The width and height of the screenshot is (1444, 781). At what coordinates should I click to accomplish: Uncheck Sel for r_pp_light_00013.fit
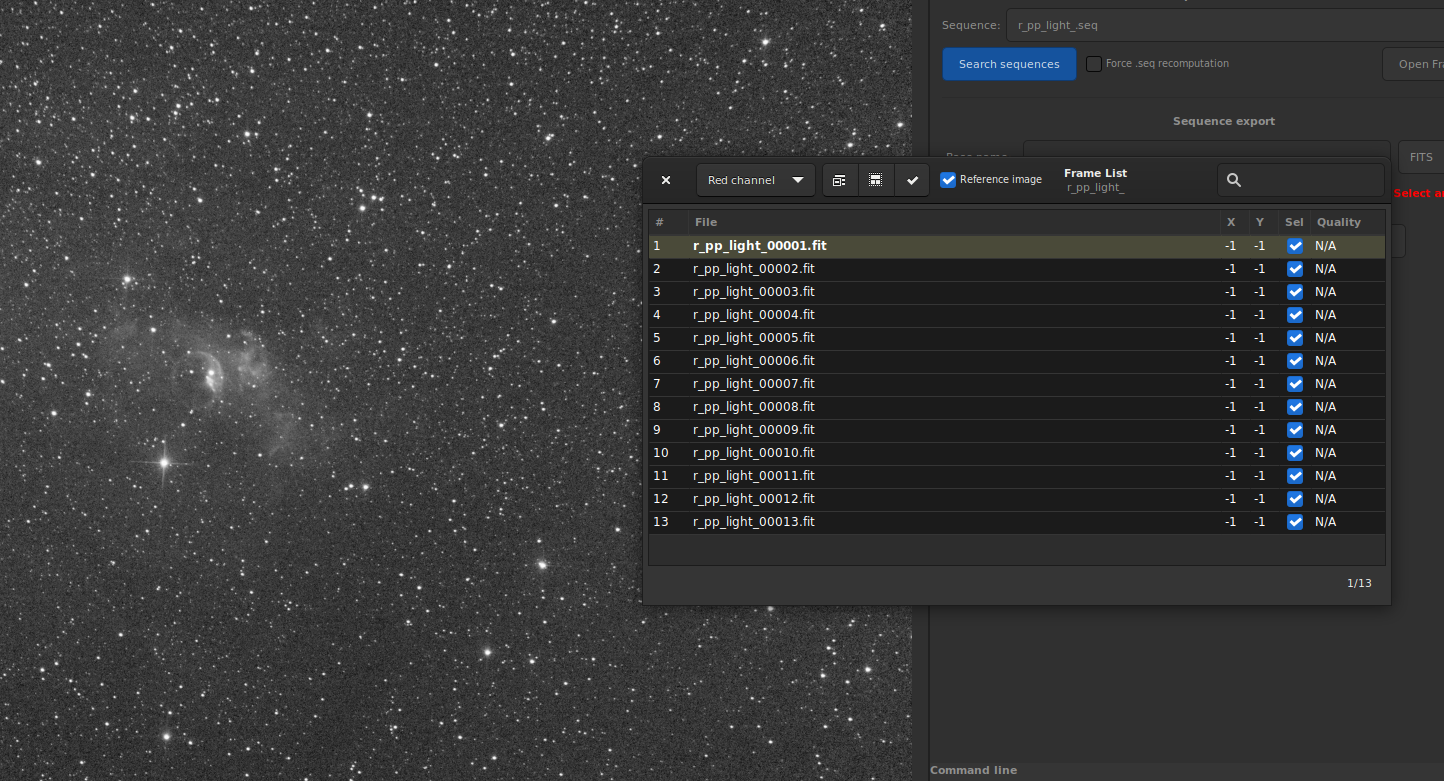click(x=1295, y=522)
